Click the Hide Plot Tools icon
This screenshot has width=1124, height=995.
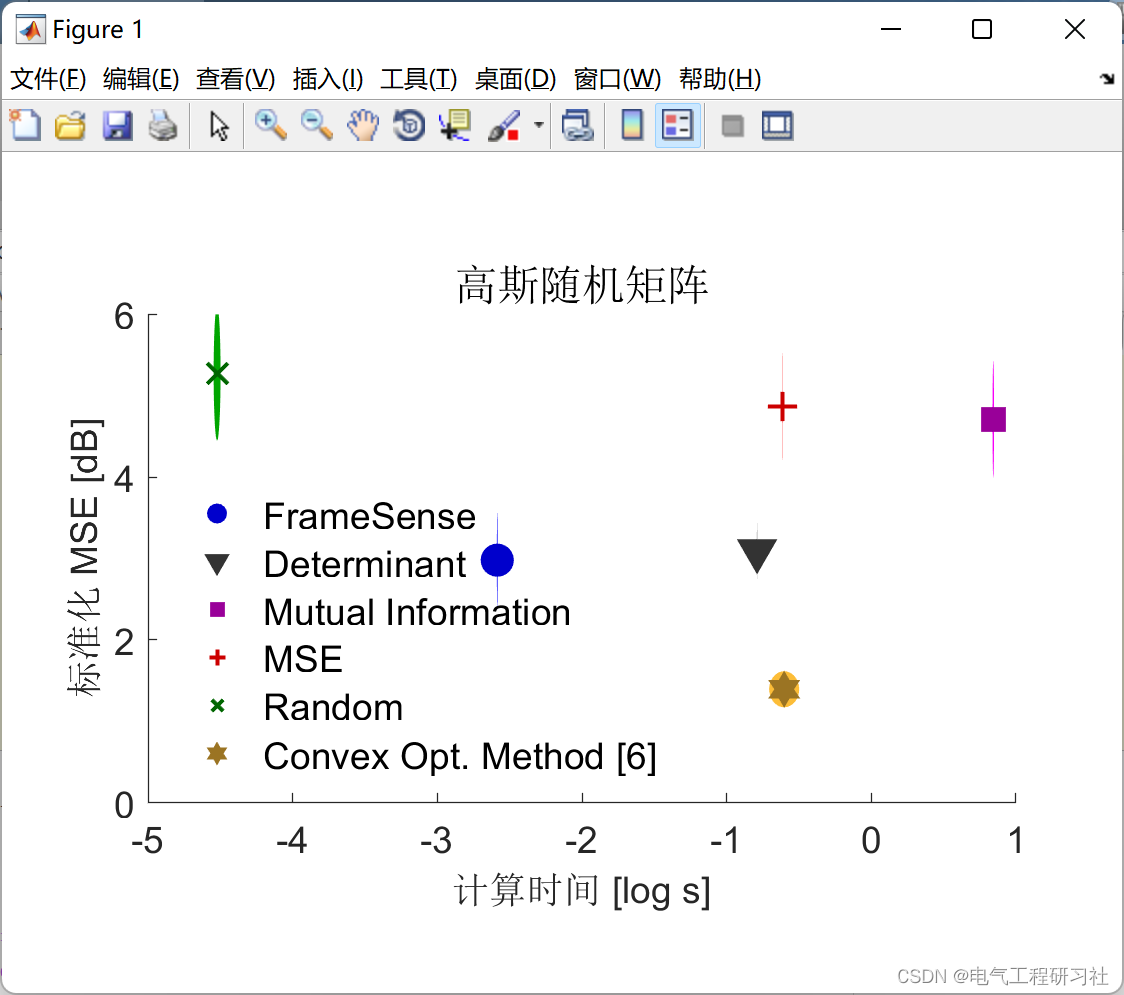point(732,126)
